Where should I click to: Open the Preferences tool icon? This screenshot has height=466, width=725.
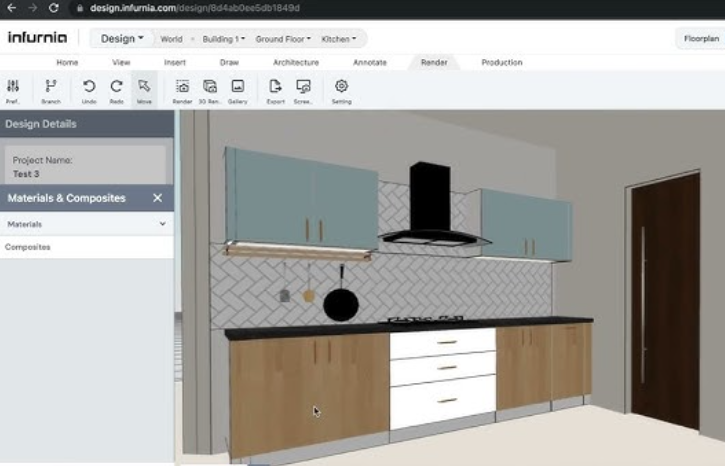(13, 91)
